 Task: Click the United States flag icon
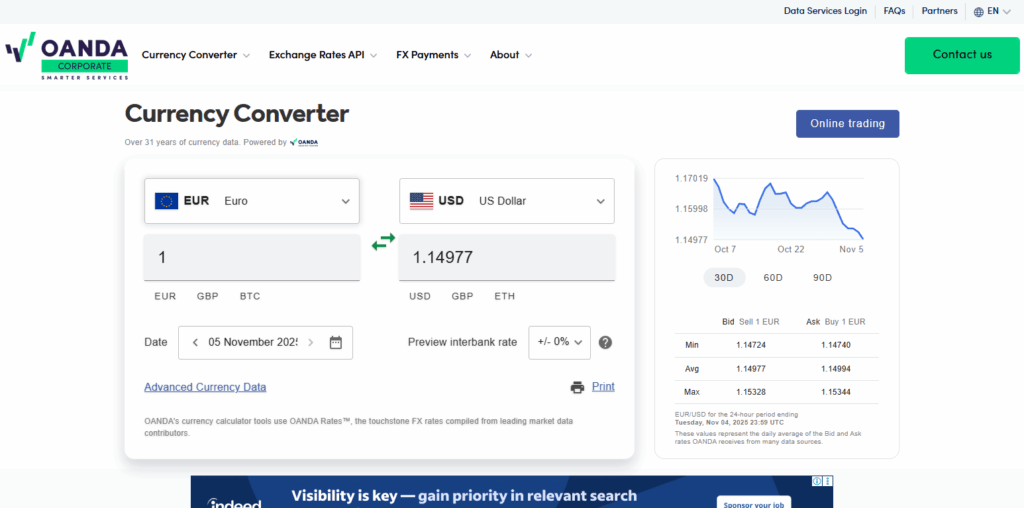421,201
